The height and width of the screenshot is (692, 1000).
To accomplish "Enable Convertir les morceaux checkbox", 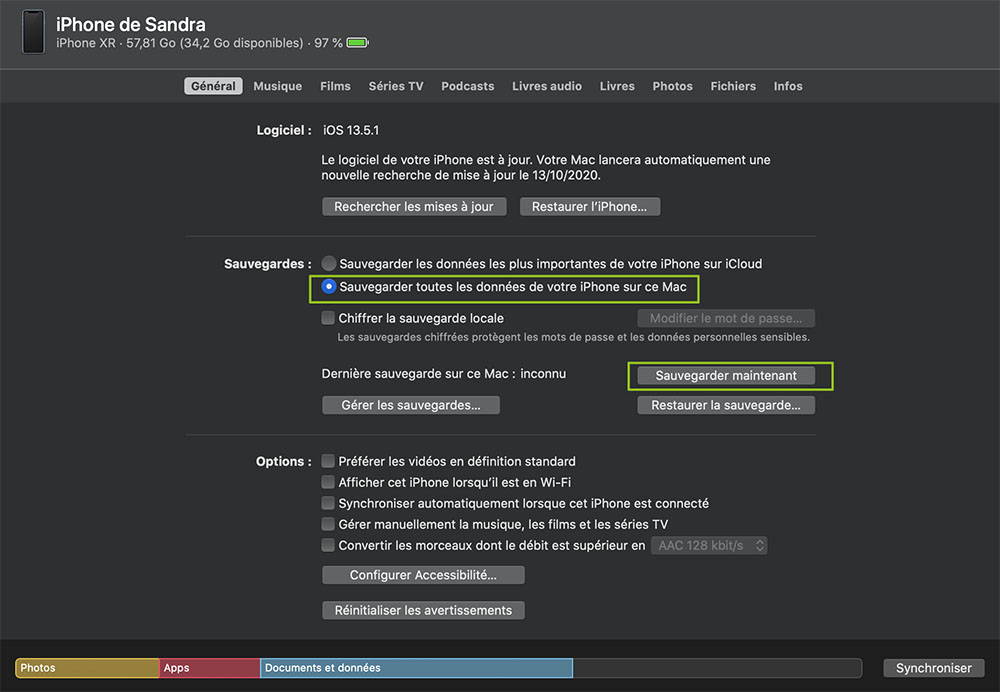I will point(328,545).
